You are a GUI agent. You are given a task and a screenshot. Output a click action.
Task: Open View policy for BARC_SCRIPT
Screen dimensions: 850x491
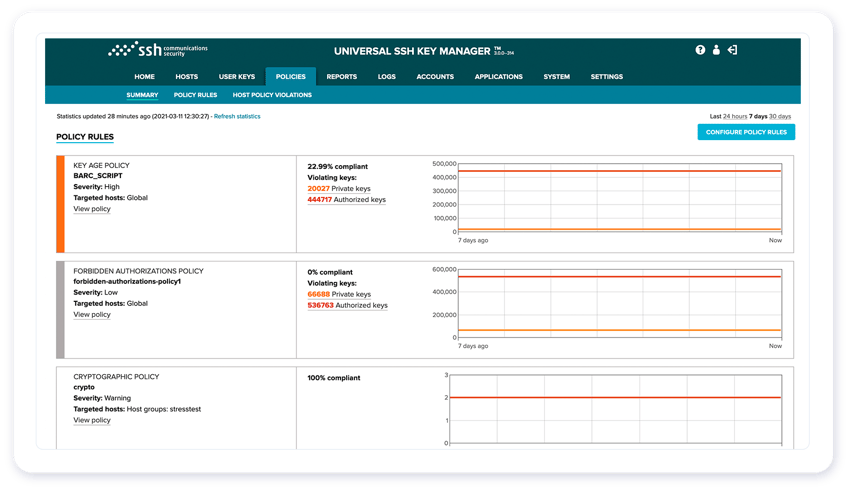92,209
